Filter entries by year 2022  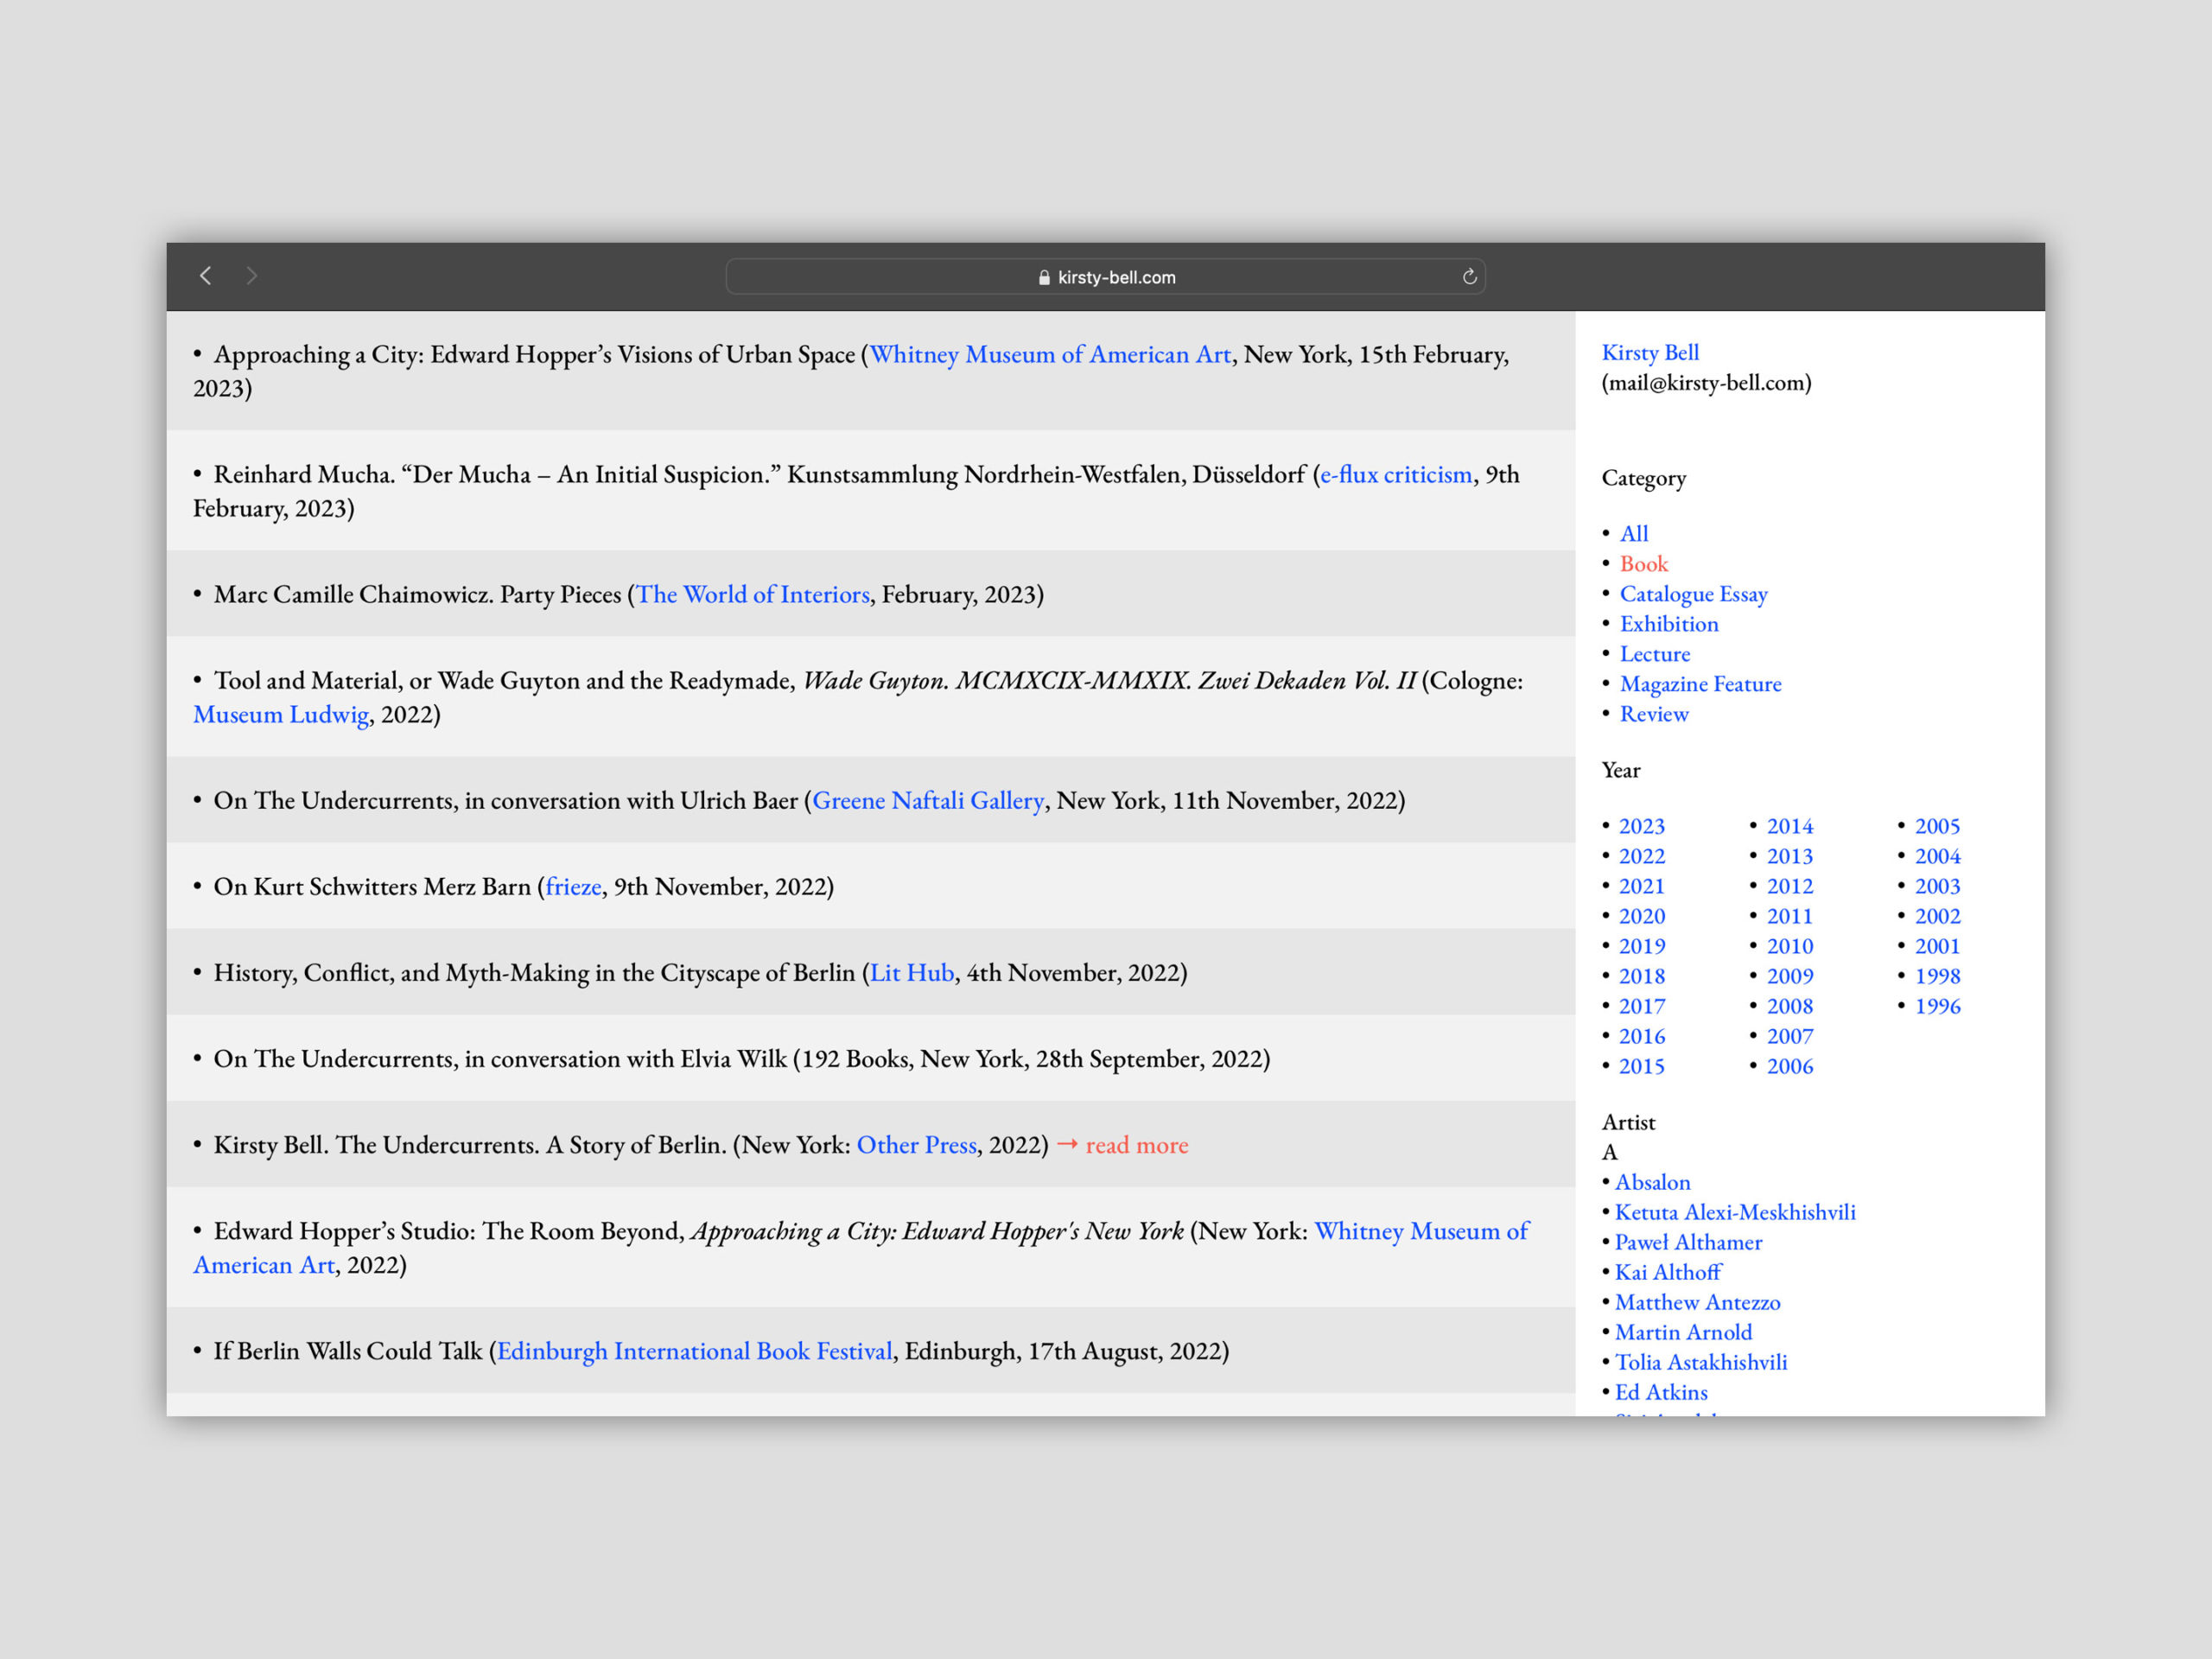1642,856
